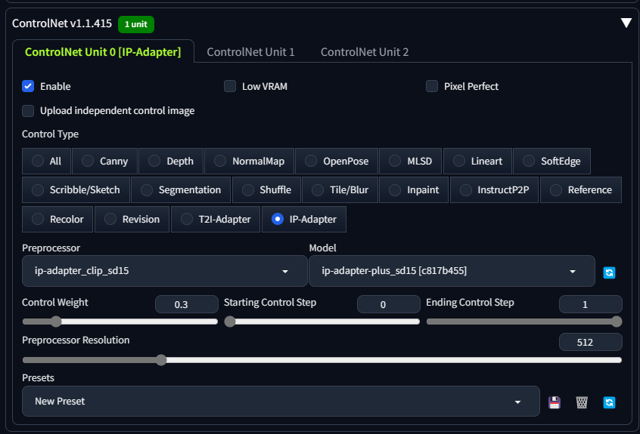Click the Presets label text

click(38, 378)
